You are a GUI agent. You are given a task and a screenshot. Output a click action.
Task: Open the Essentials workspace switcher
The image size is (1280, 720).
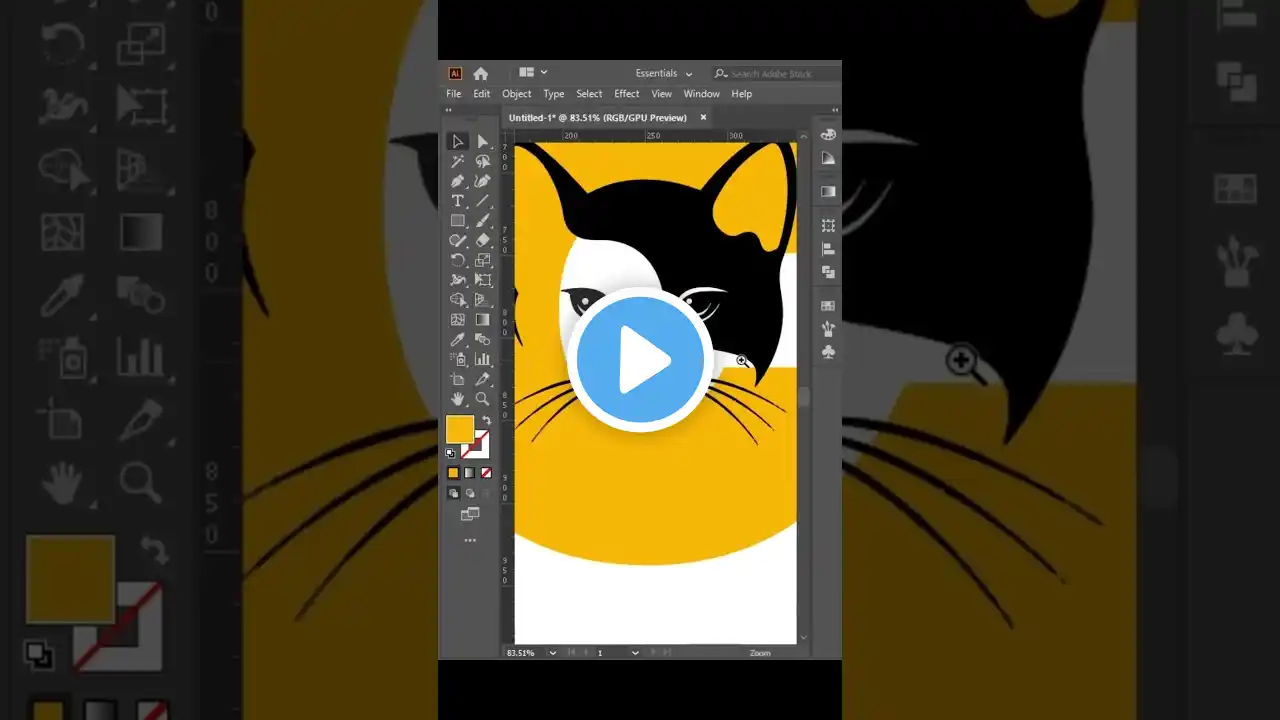[664, 73]
